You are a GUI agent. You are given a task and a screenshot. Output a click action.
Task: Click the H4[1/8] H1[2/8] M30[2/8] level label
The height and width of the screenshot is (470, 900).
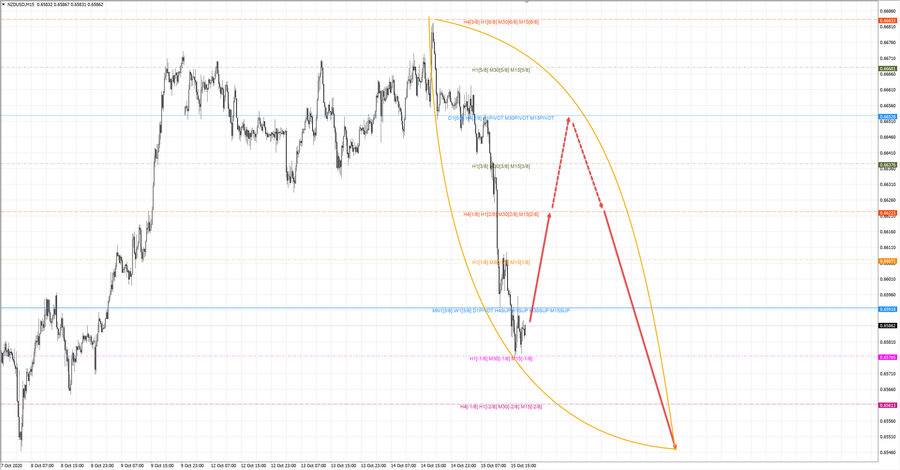pyautogui.click(x=501, y=214)
